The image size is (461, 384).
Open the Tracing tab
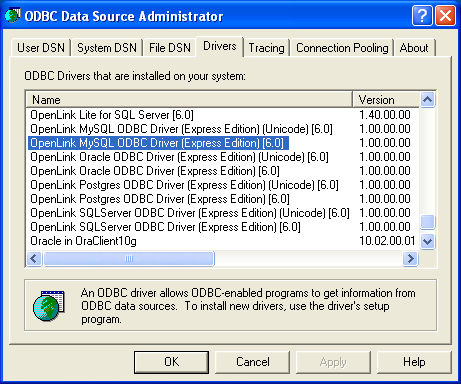266,48
